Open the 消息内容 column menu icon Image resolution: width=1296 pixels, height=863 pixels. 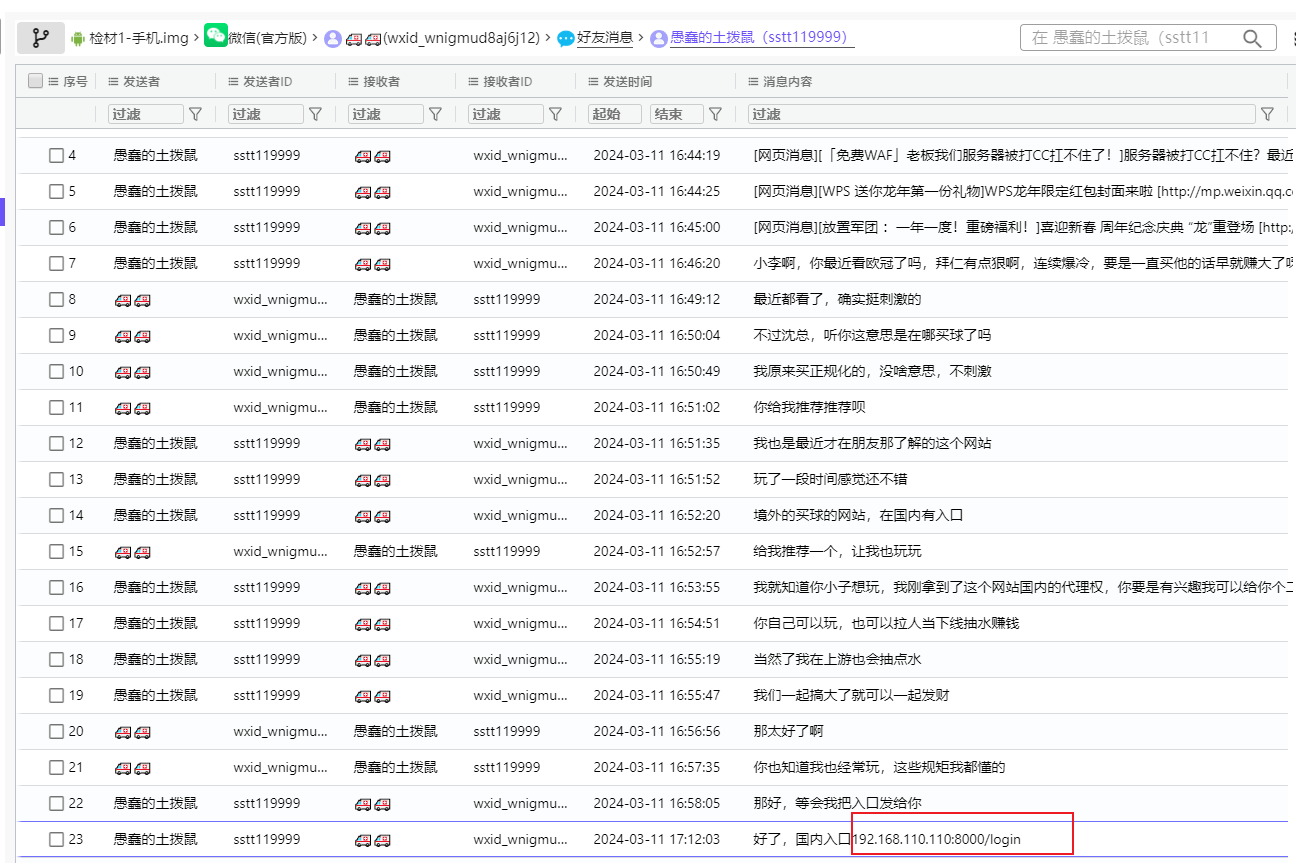click(753, 81)
